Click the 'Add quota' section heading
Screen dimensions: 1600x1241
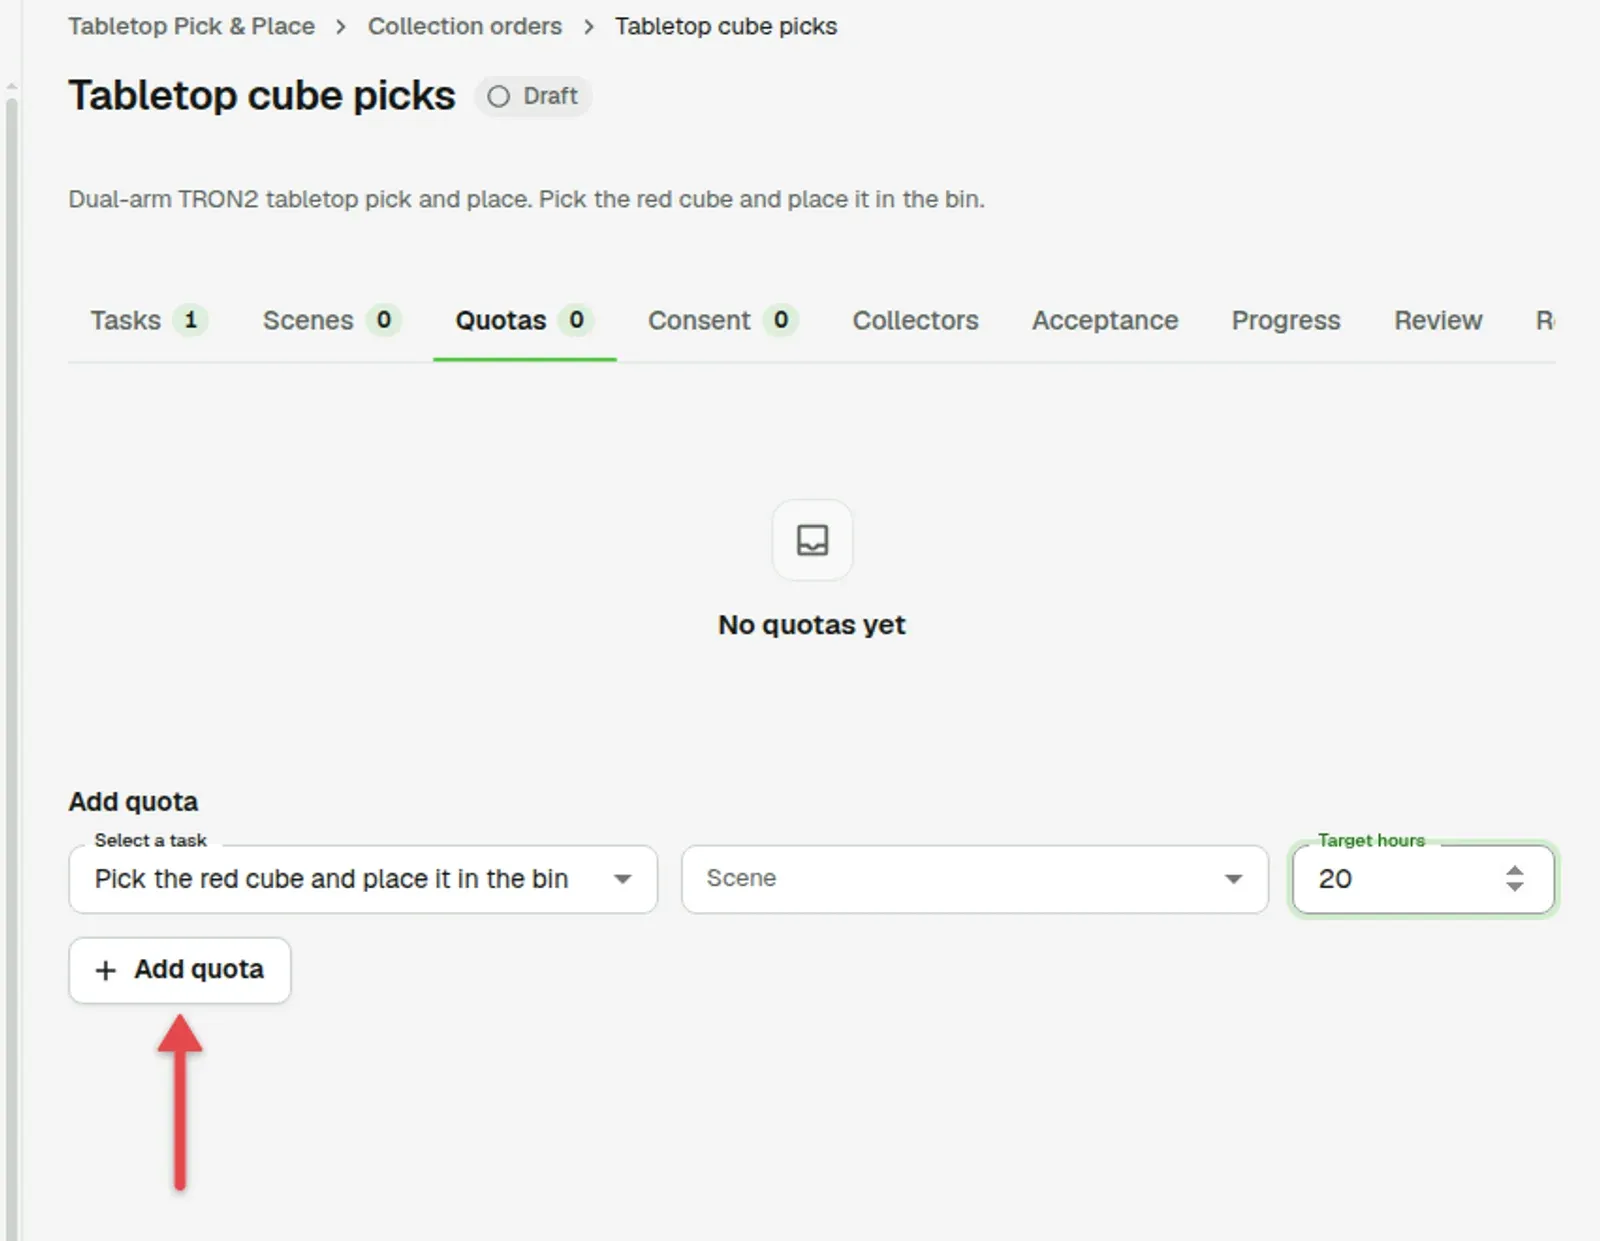point(133,802)
